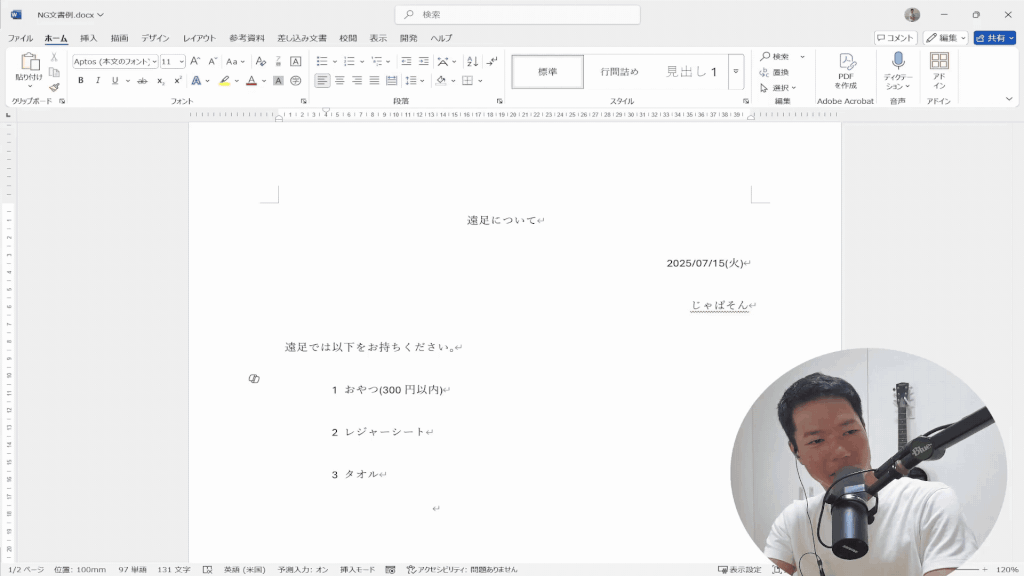
Task: Increase paragraph indent
Action: coord(423,61)
